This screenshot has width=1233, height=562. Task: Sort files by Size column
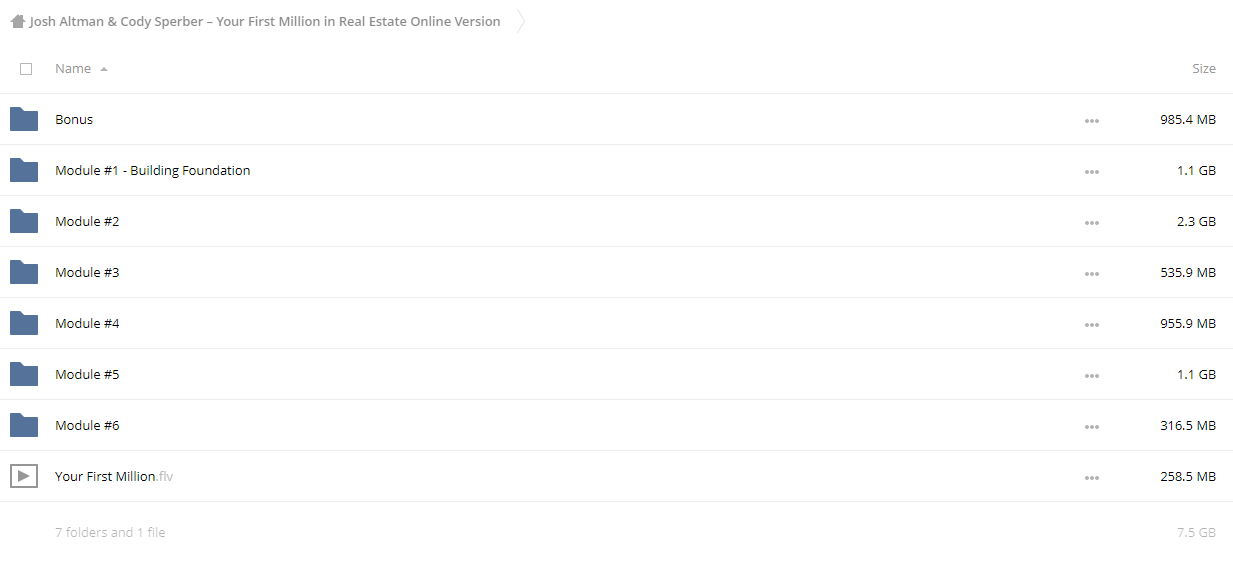pos(1204,69)
